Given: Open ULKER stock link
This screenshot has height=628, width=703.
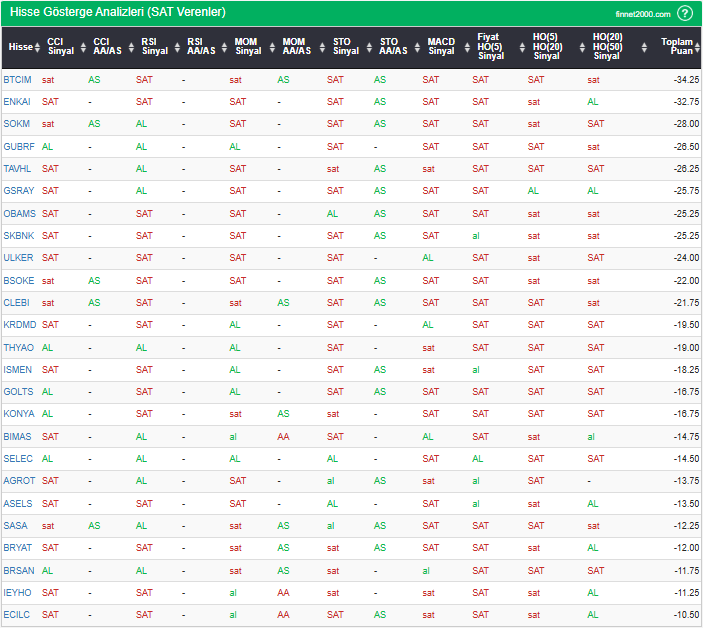Looking at the screenshot, I should click(x=18, y=258).
